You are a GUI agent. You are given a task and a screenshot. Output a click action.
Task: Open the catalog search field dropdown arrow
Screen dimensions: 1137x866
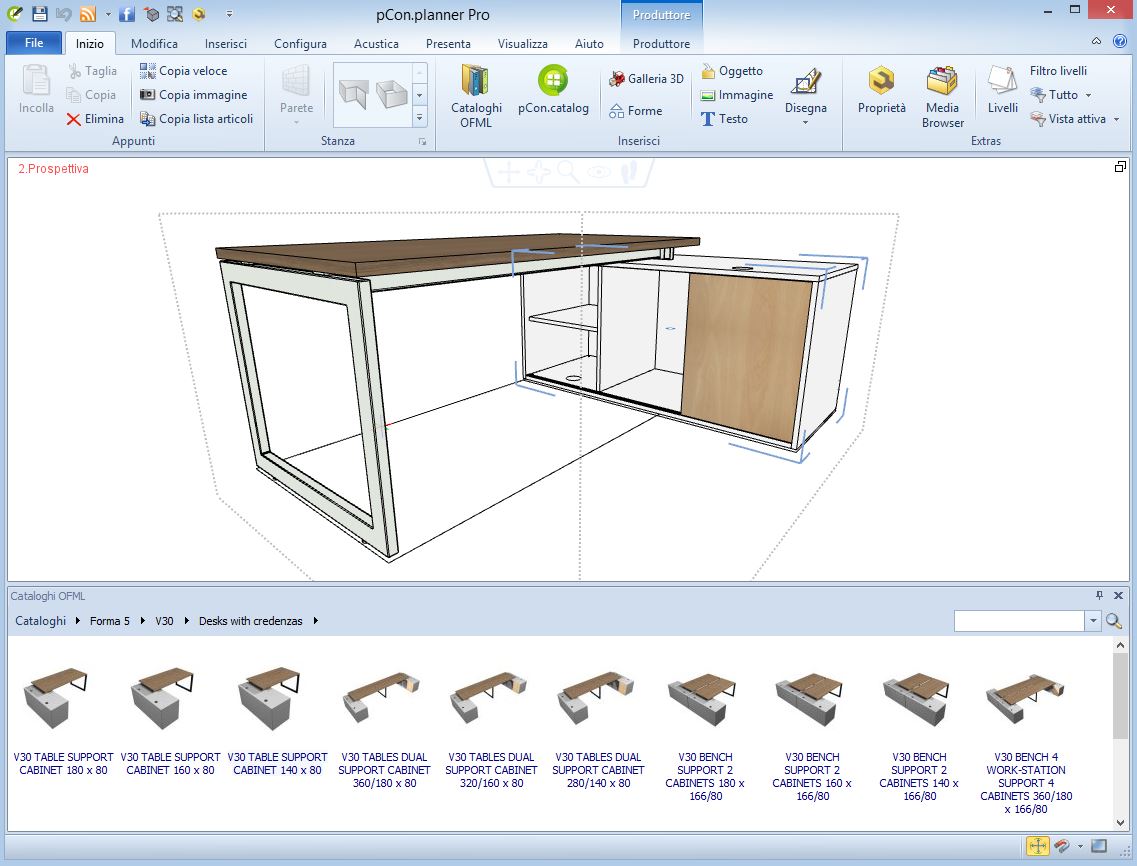pyautogui.click(x=1093, y=621)
